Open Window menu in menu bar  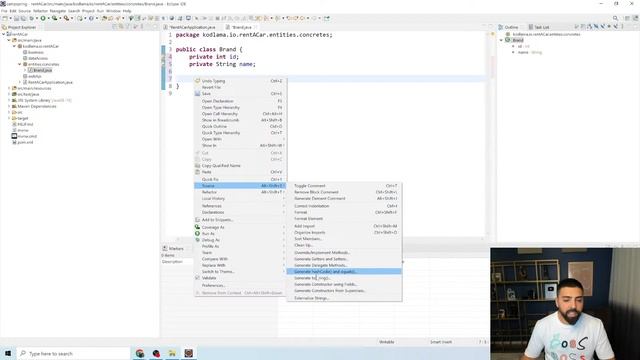pos(113,11)
